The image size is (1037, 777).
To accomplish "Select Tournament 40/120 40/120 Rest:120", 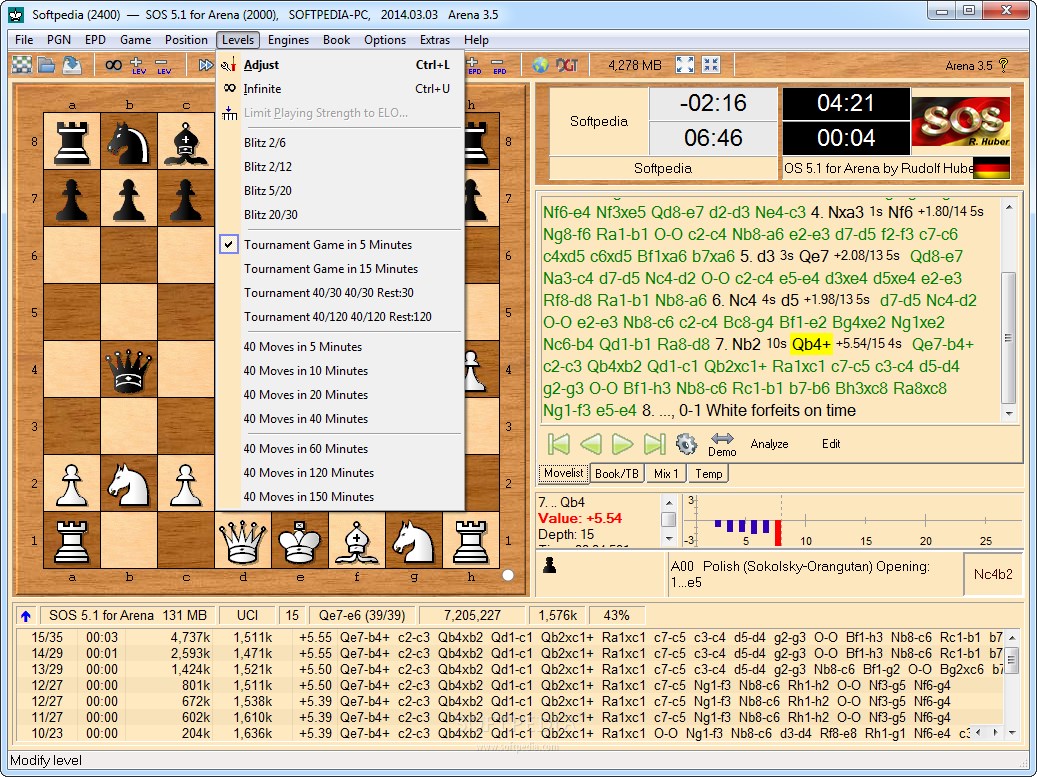I will pyautogui.click(x=340, y=317).
